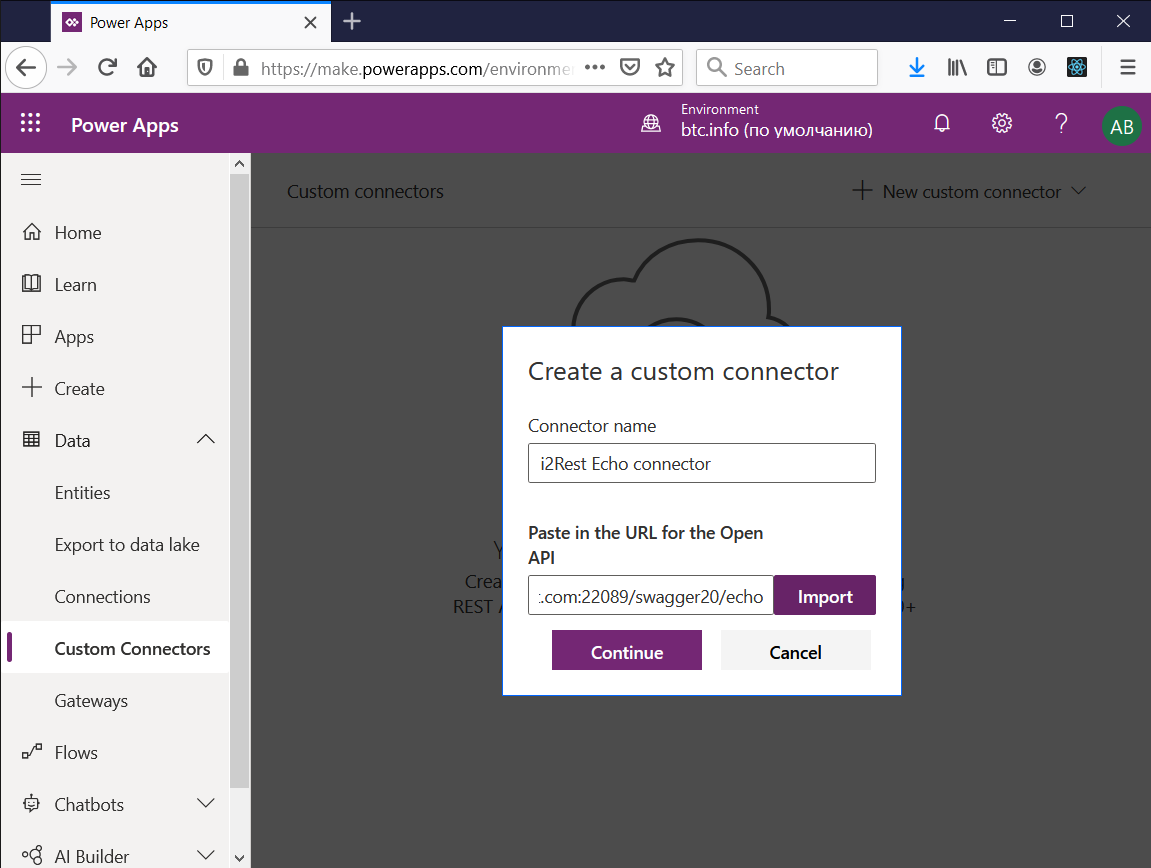Viewport: 1151px width, 868px height.
Task: Click the Apps grid icon in sidebar
Action: click(x=32, y=335)
